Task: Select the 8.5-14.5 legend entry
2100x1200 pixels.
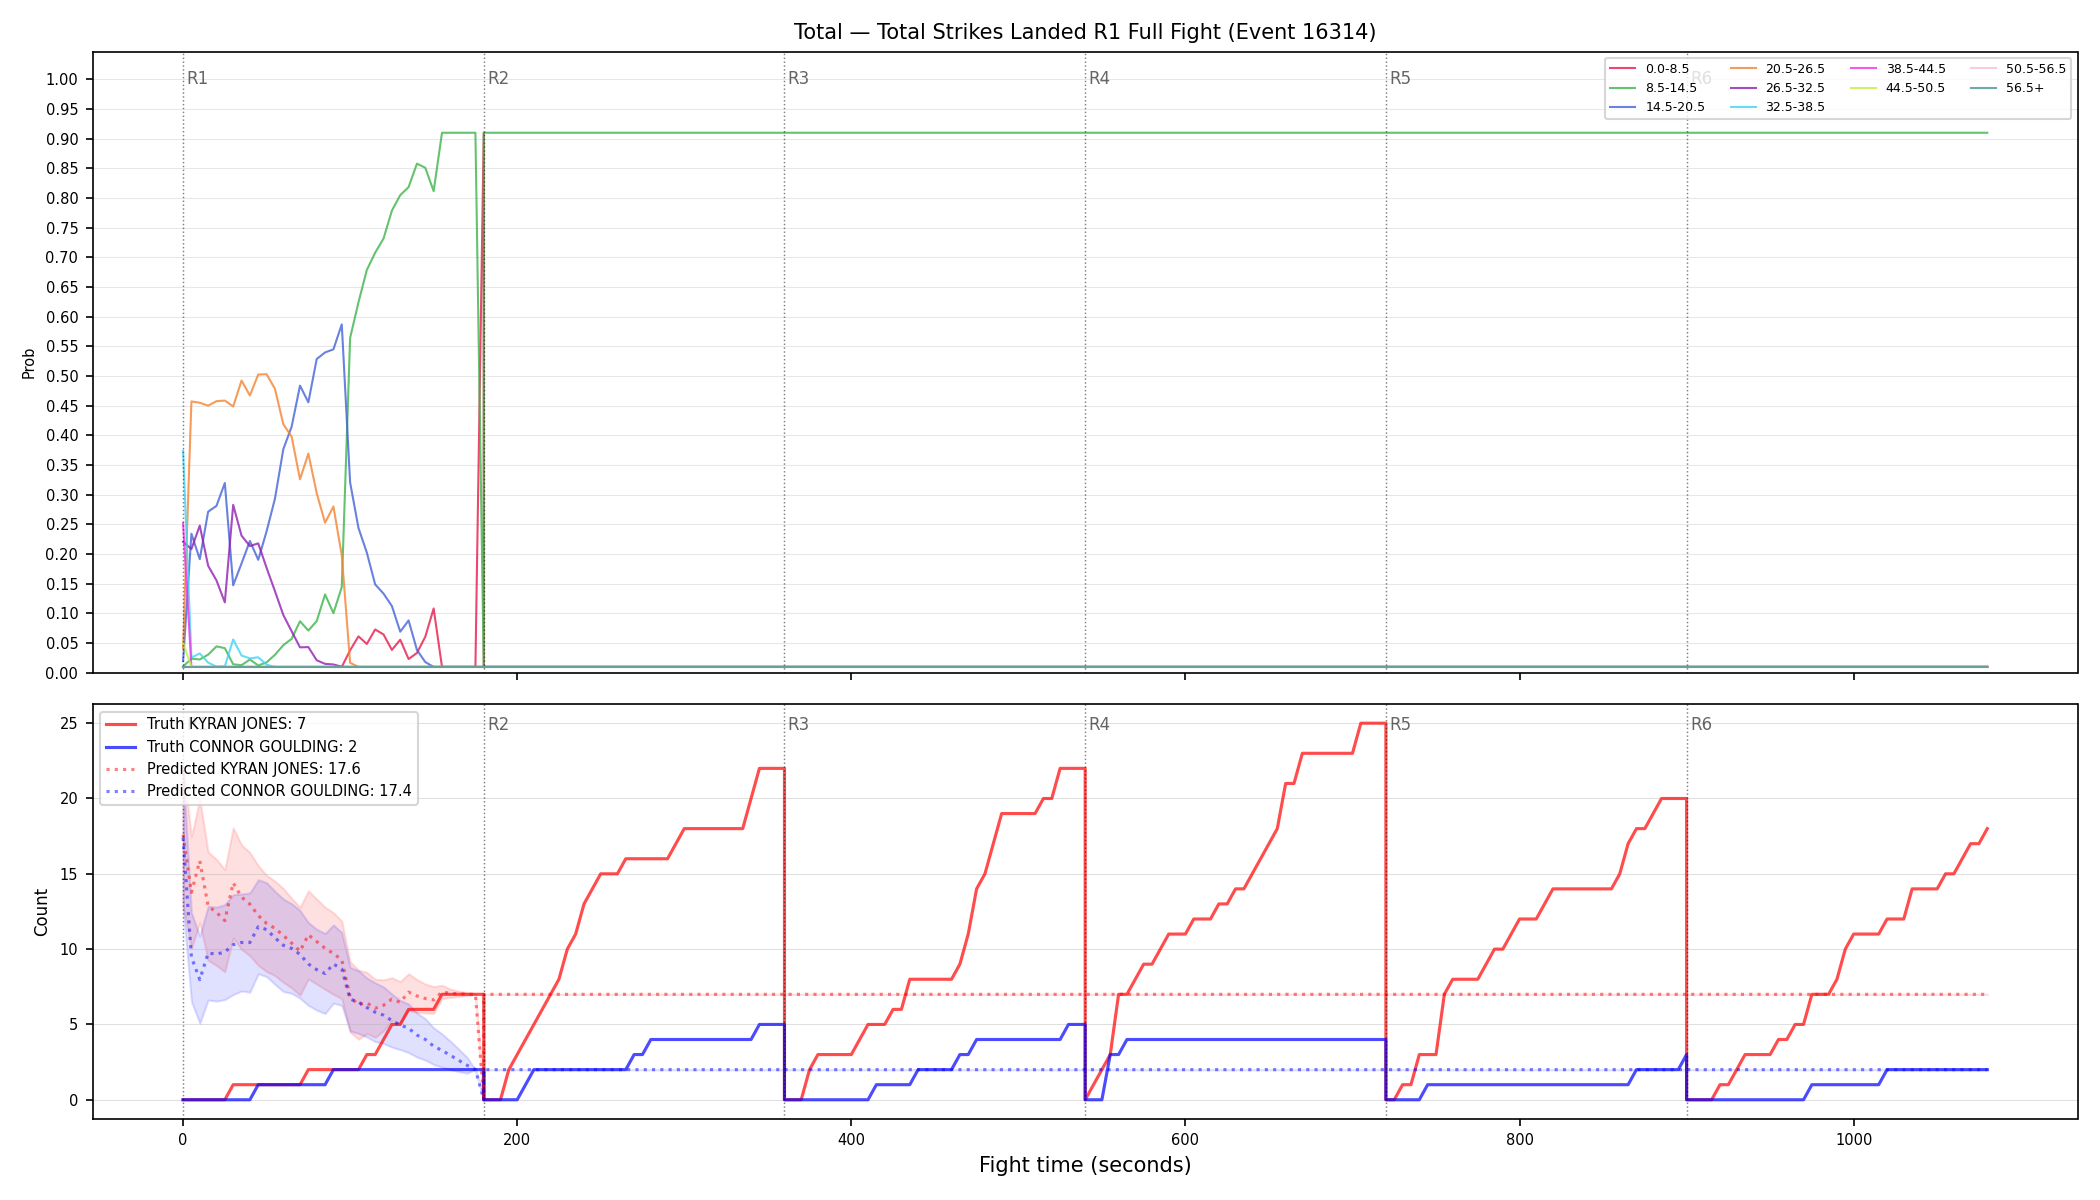Action: tap(1654, 88)
